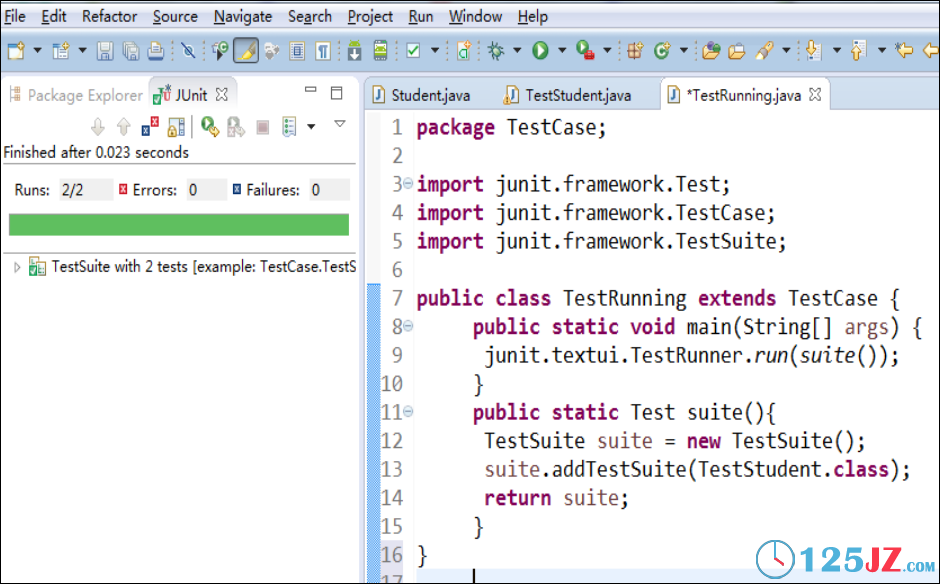The width and height of the screenshot is (940, 584).
Task: Click the Debug bug icon
Action: click(496, 50)
